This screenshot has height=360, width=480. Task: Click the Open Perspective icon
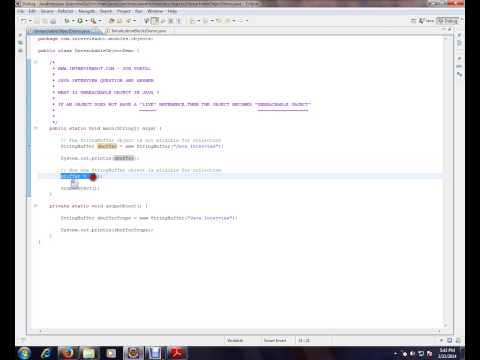click(x=413, y=21)
